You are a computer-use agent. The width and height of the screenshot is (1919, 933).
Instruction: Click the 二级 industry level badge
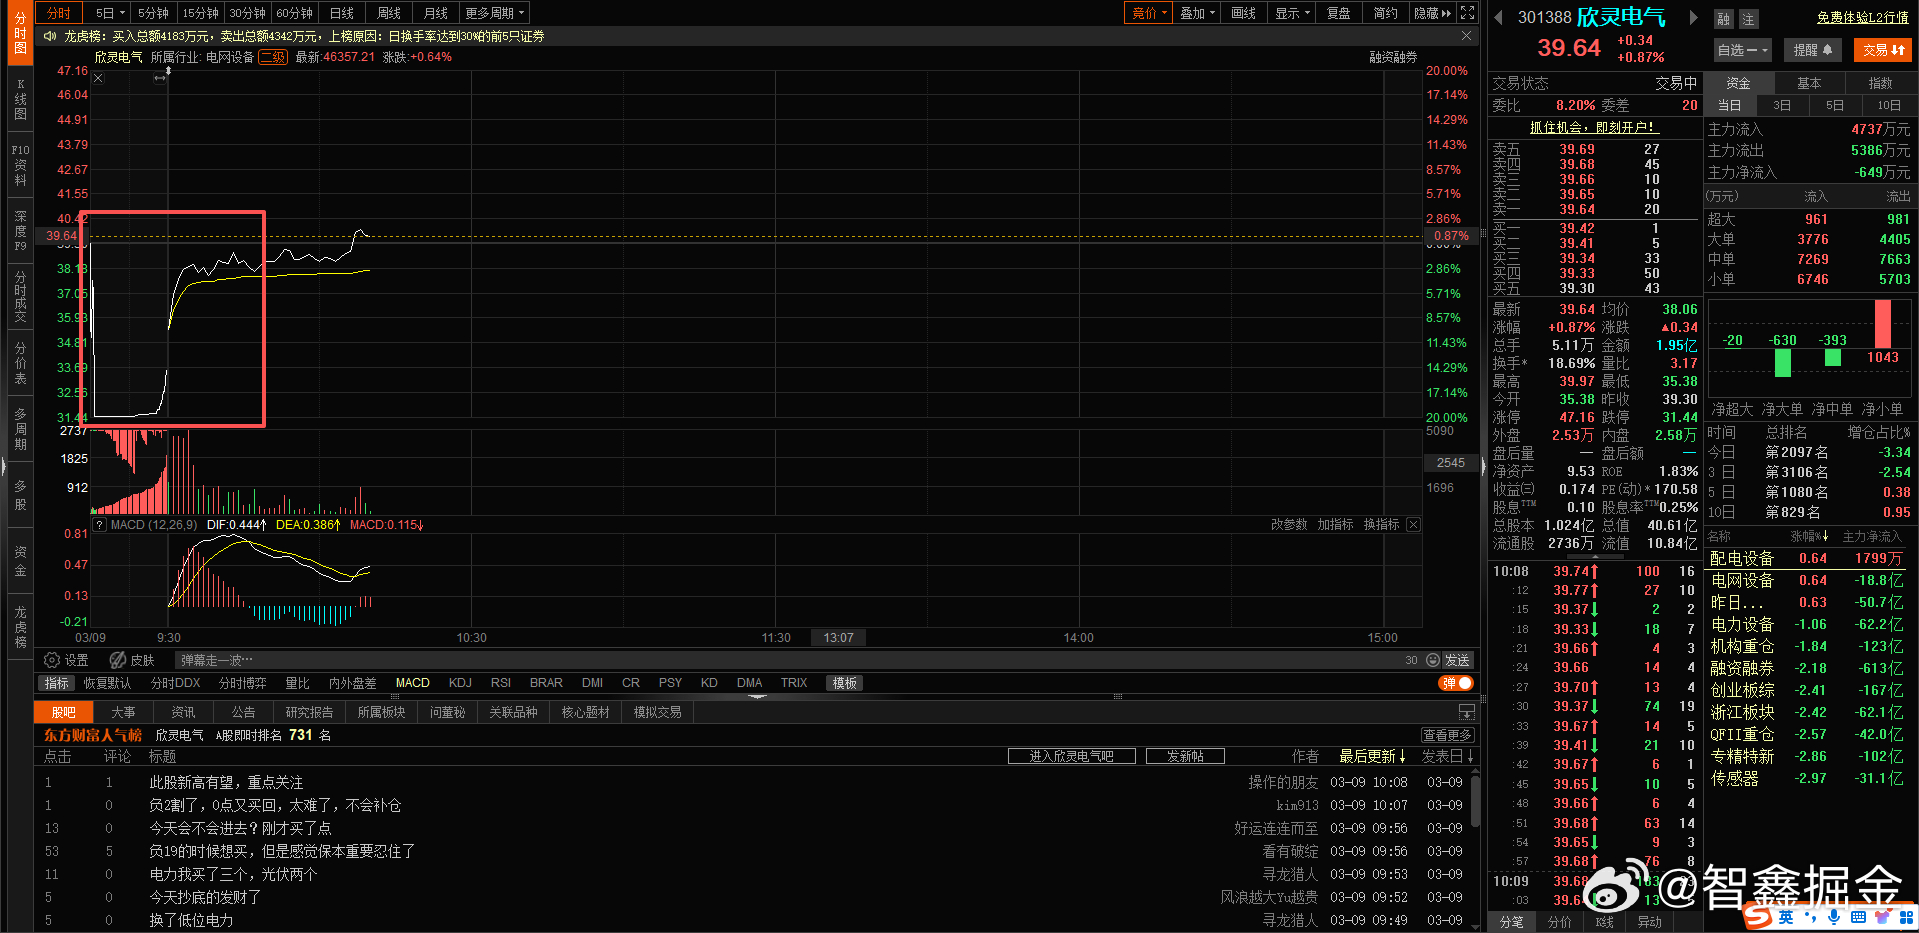tap(273, 57)
